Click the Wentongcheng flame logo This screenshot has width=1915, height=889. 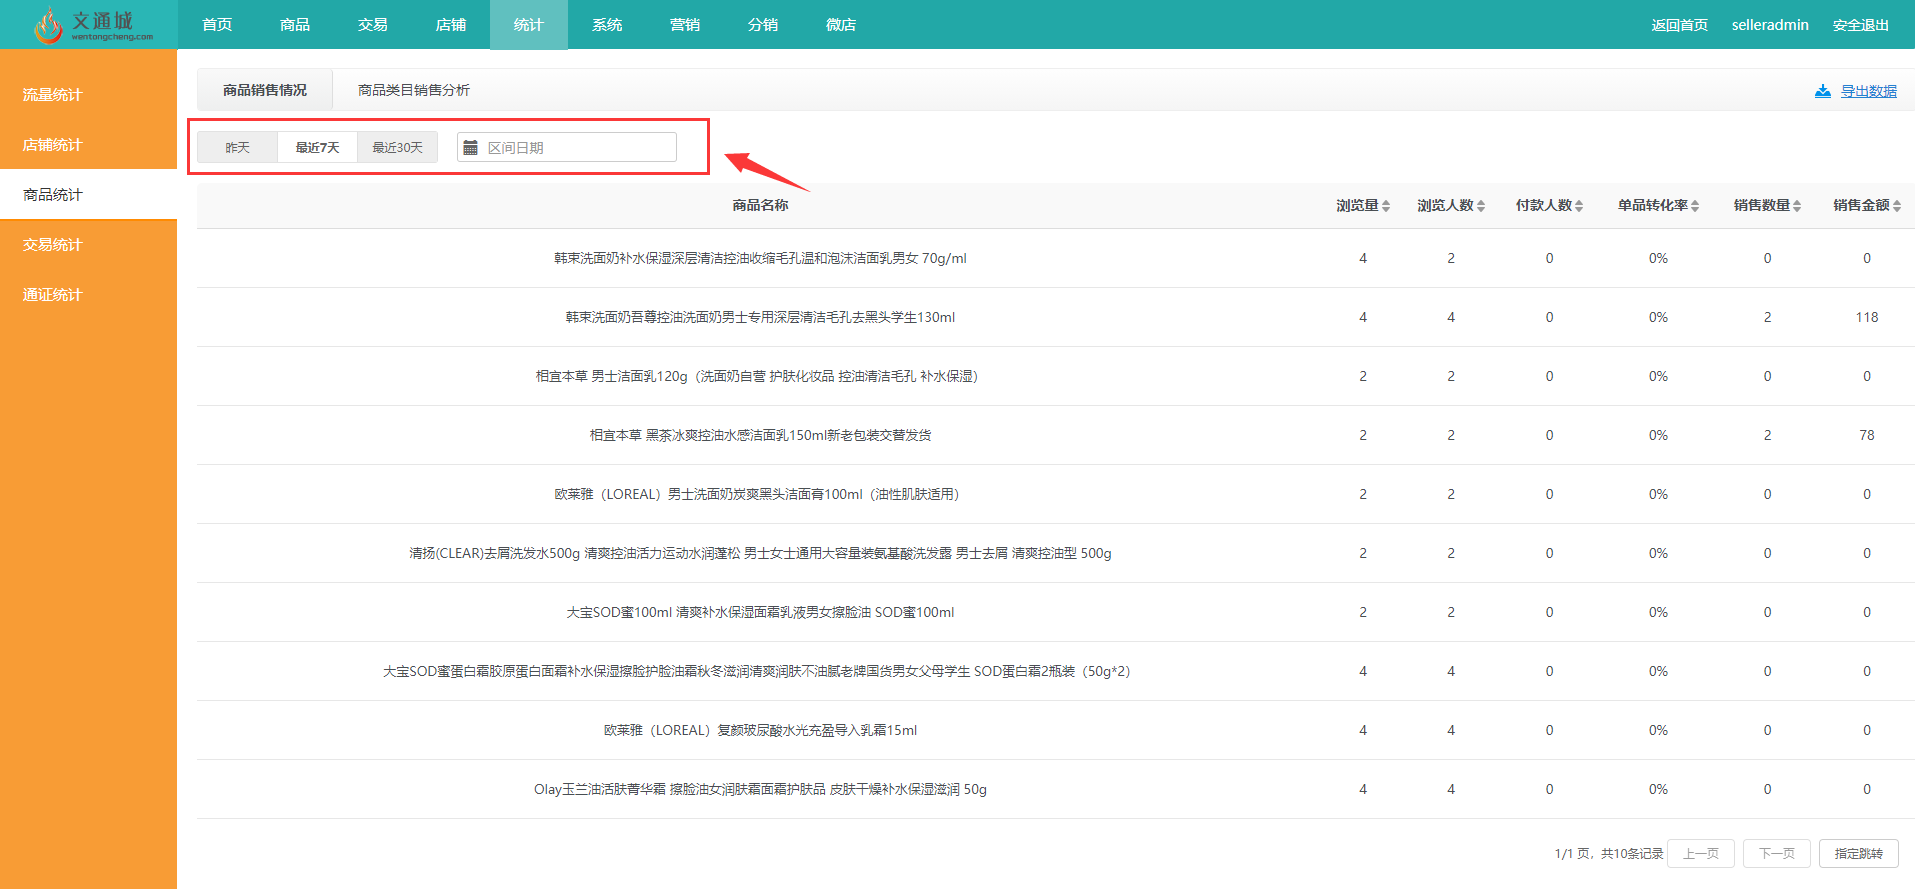click(x=48, y=25)
